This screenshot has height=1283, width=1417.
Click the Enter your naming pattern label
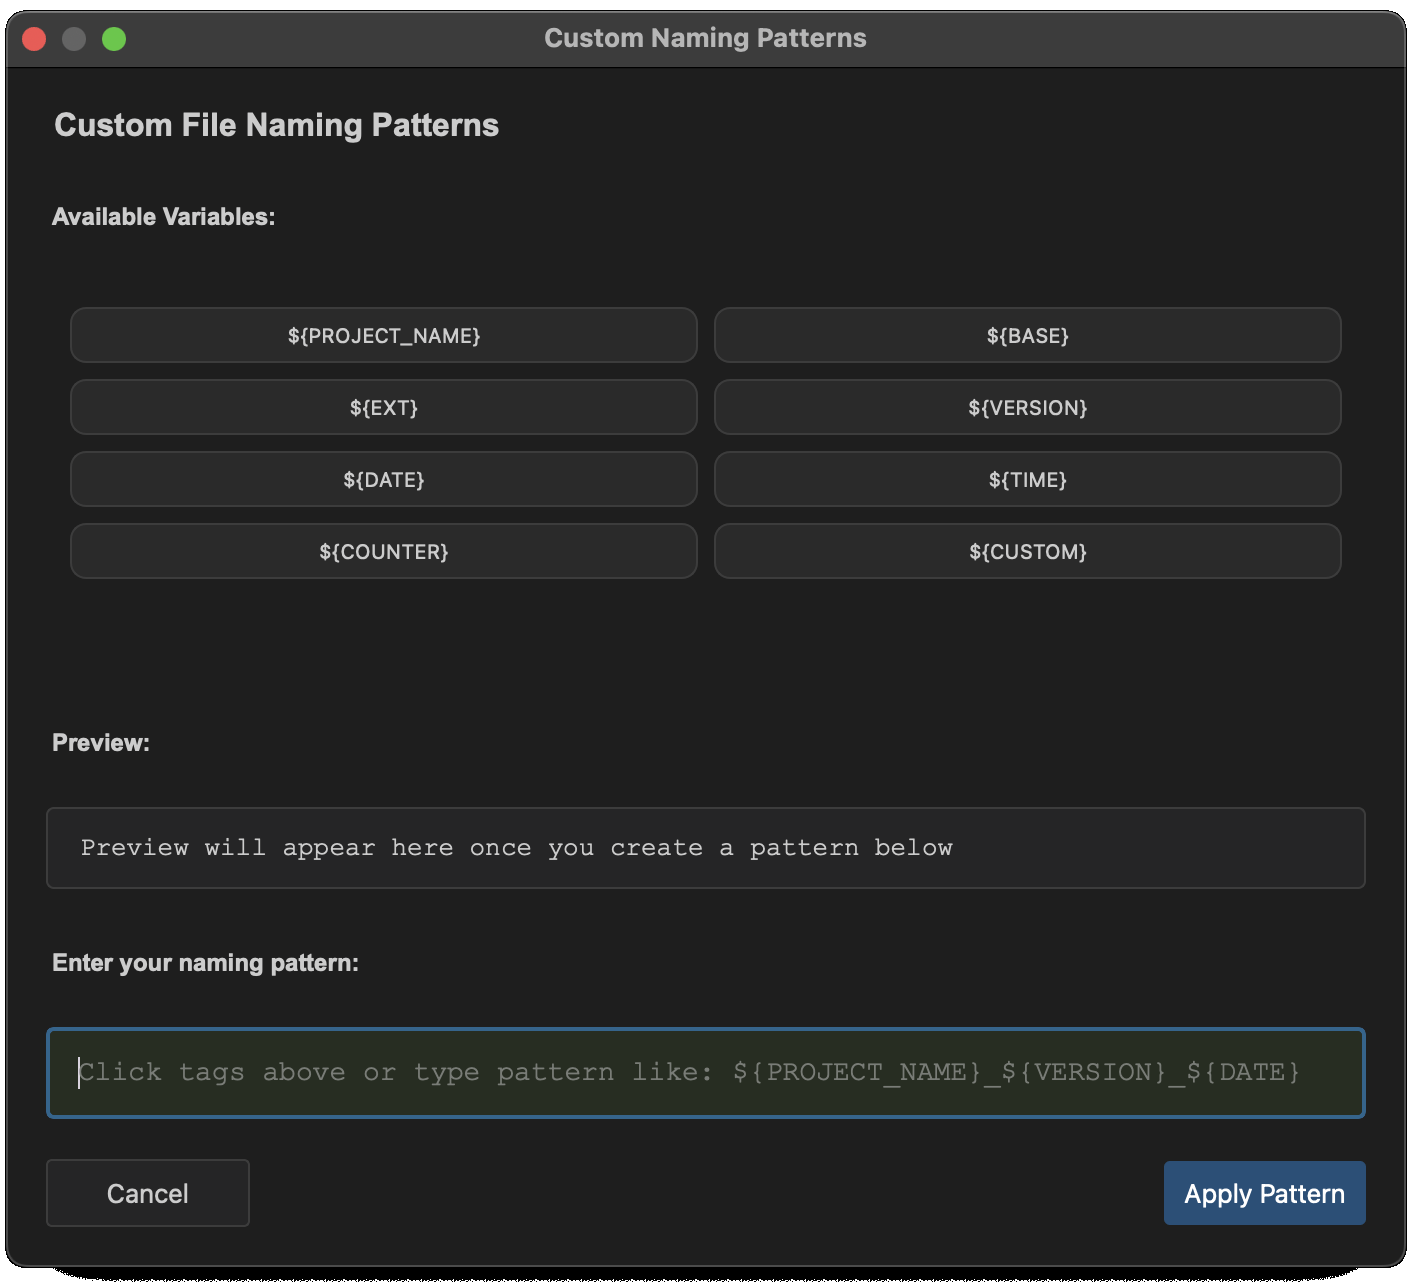[x=205, y=963]
